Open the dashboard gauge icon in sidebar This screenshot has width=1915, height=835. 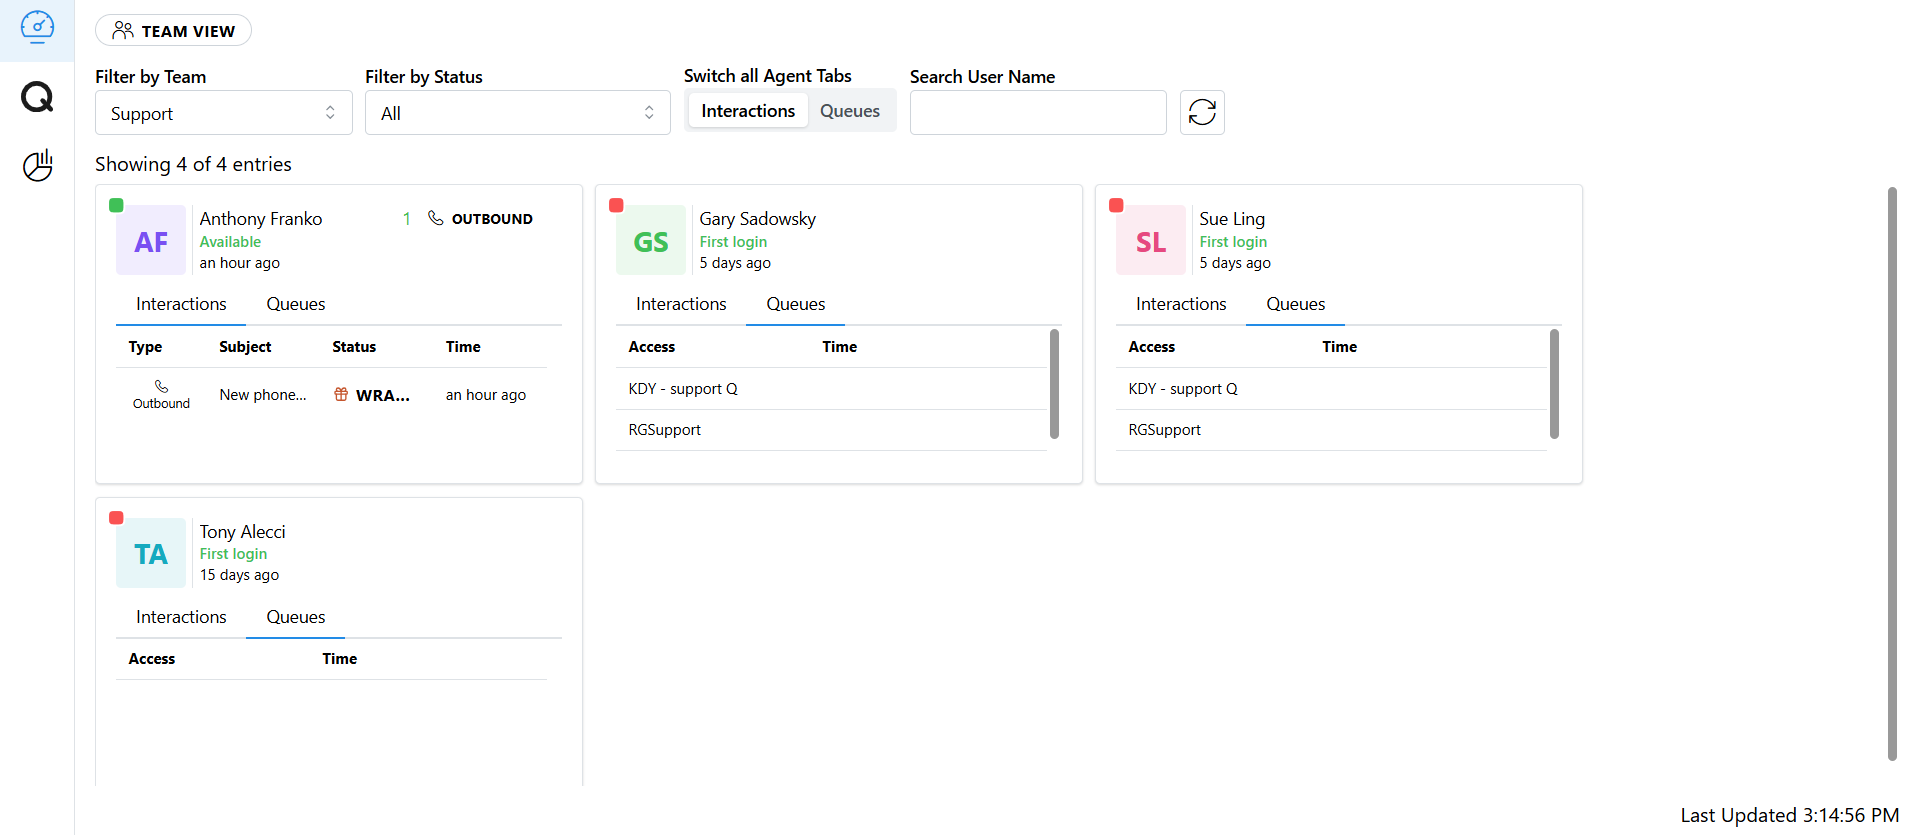37,27
